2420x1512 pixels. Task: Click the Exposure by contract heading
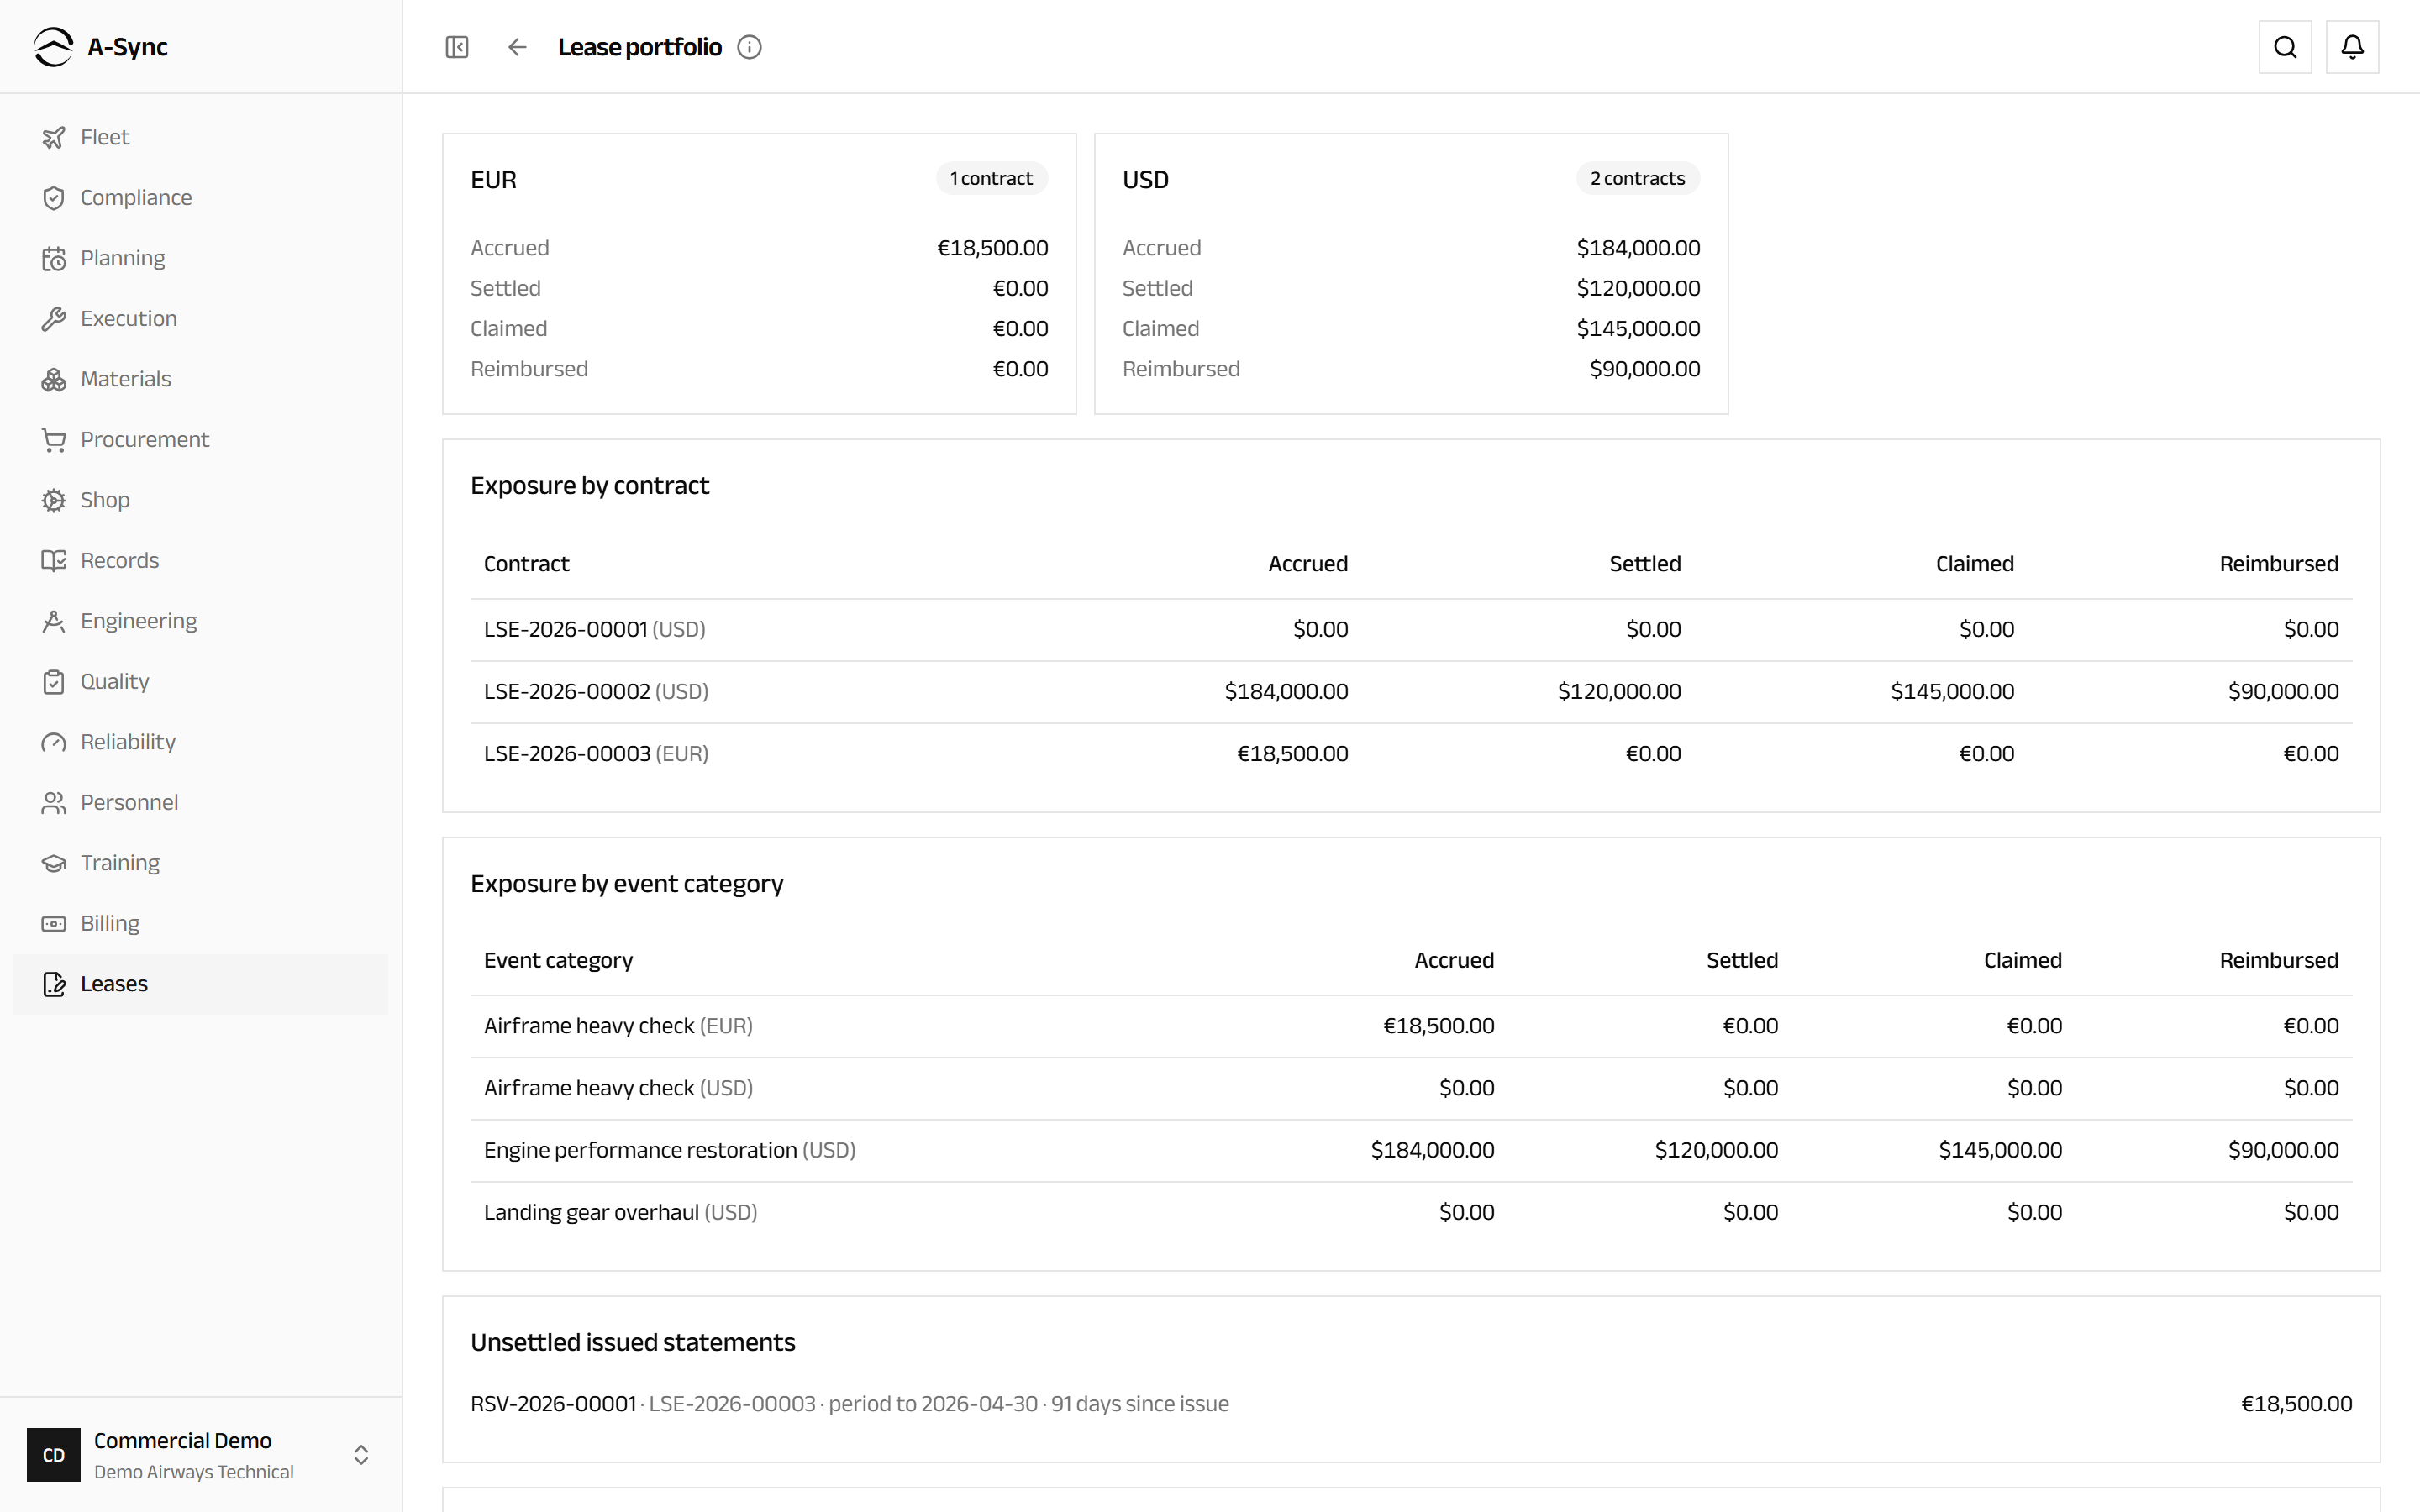(589, 486)
